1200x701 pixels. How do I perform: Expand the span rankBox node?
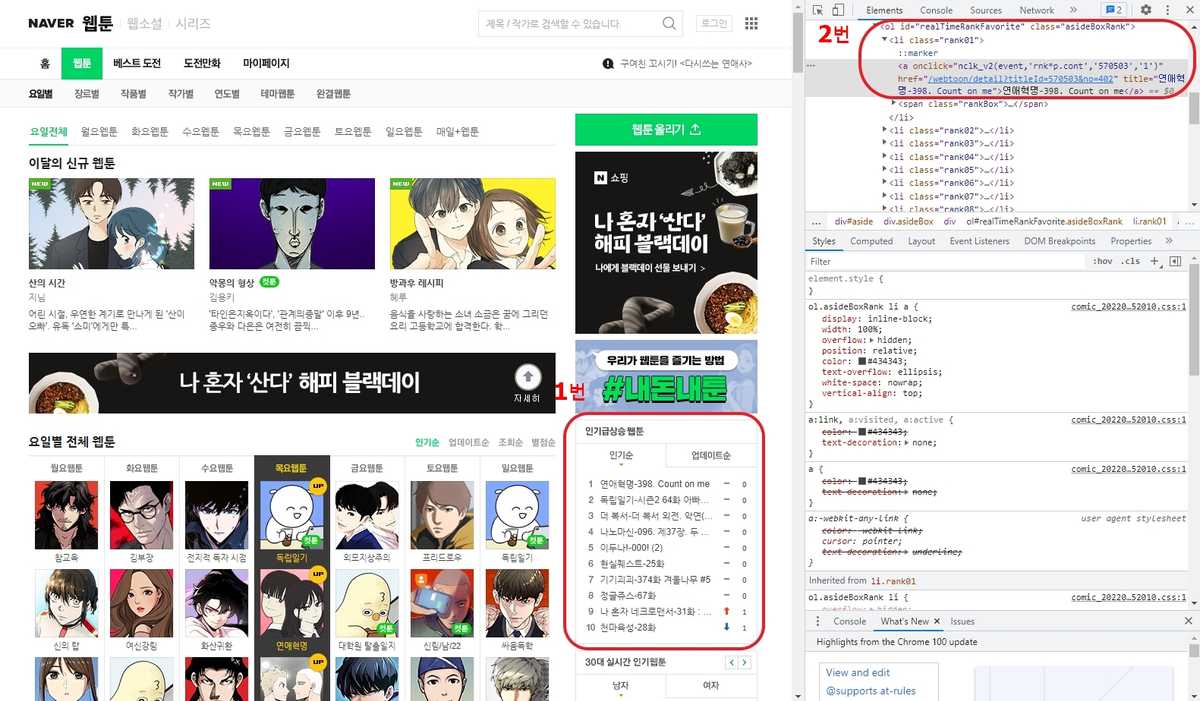click(893, 103)
